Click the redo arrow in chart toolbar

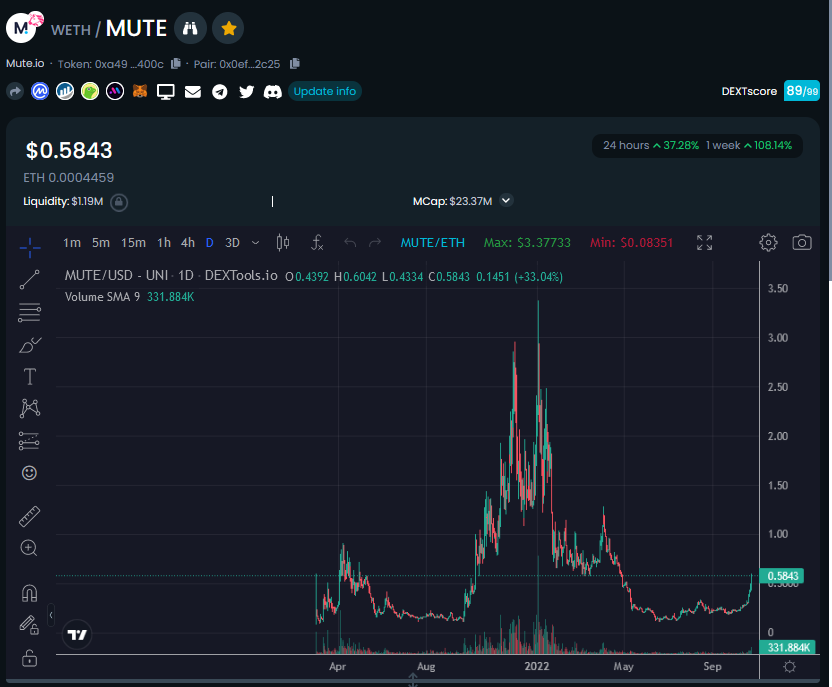tap(375, 243)
